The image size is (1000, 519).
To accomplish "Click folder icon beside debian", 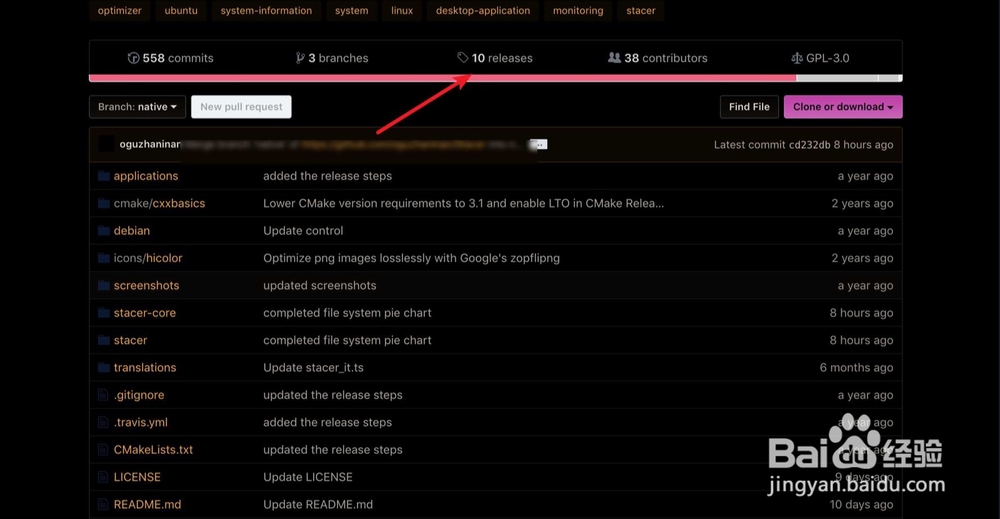I will (103, 231).
